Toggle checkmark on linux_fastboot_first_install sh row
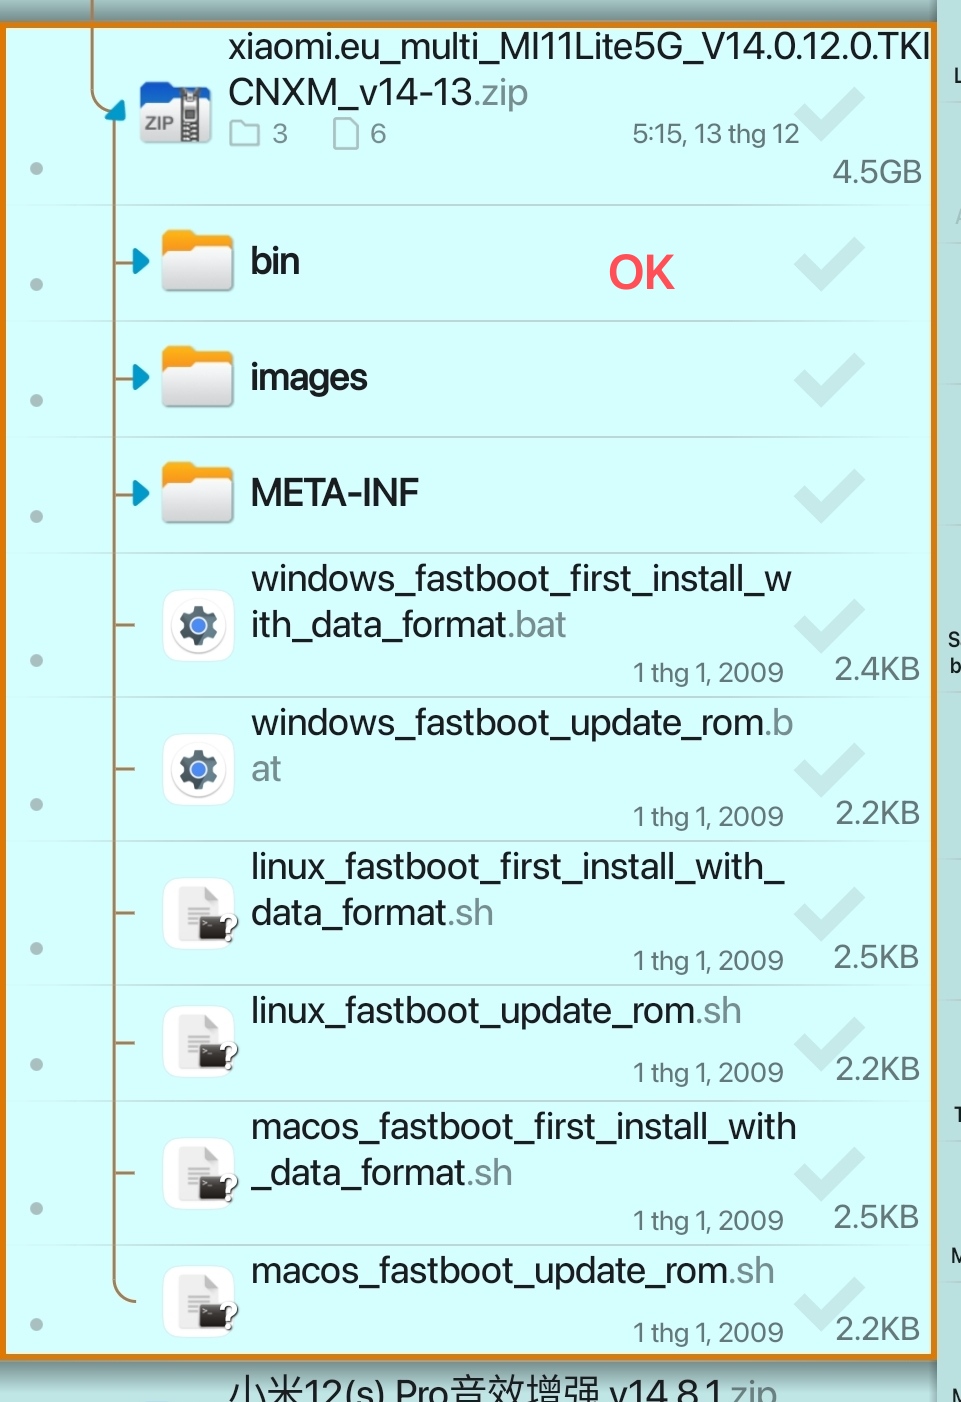This screenshot has height=1402, width=961. coord(829,915)
